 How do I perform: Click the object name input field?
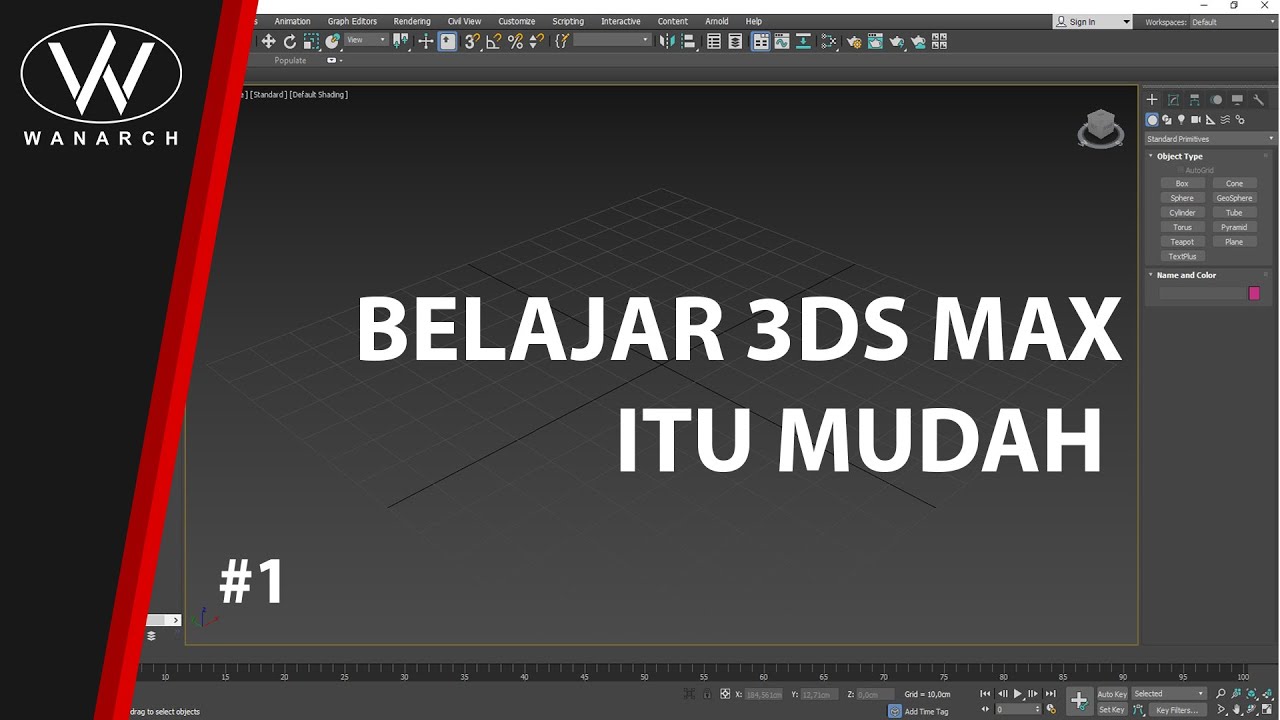1202,293
